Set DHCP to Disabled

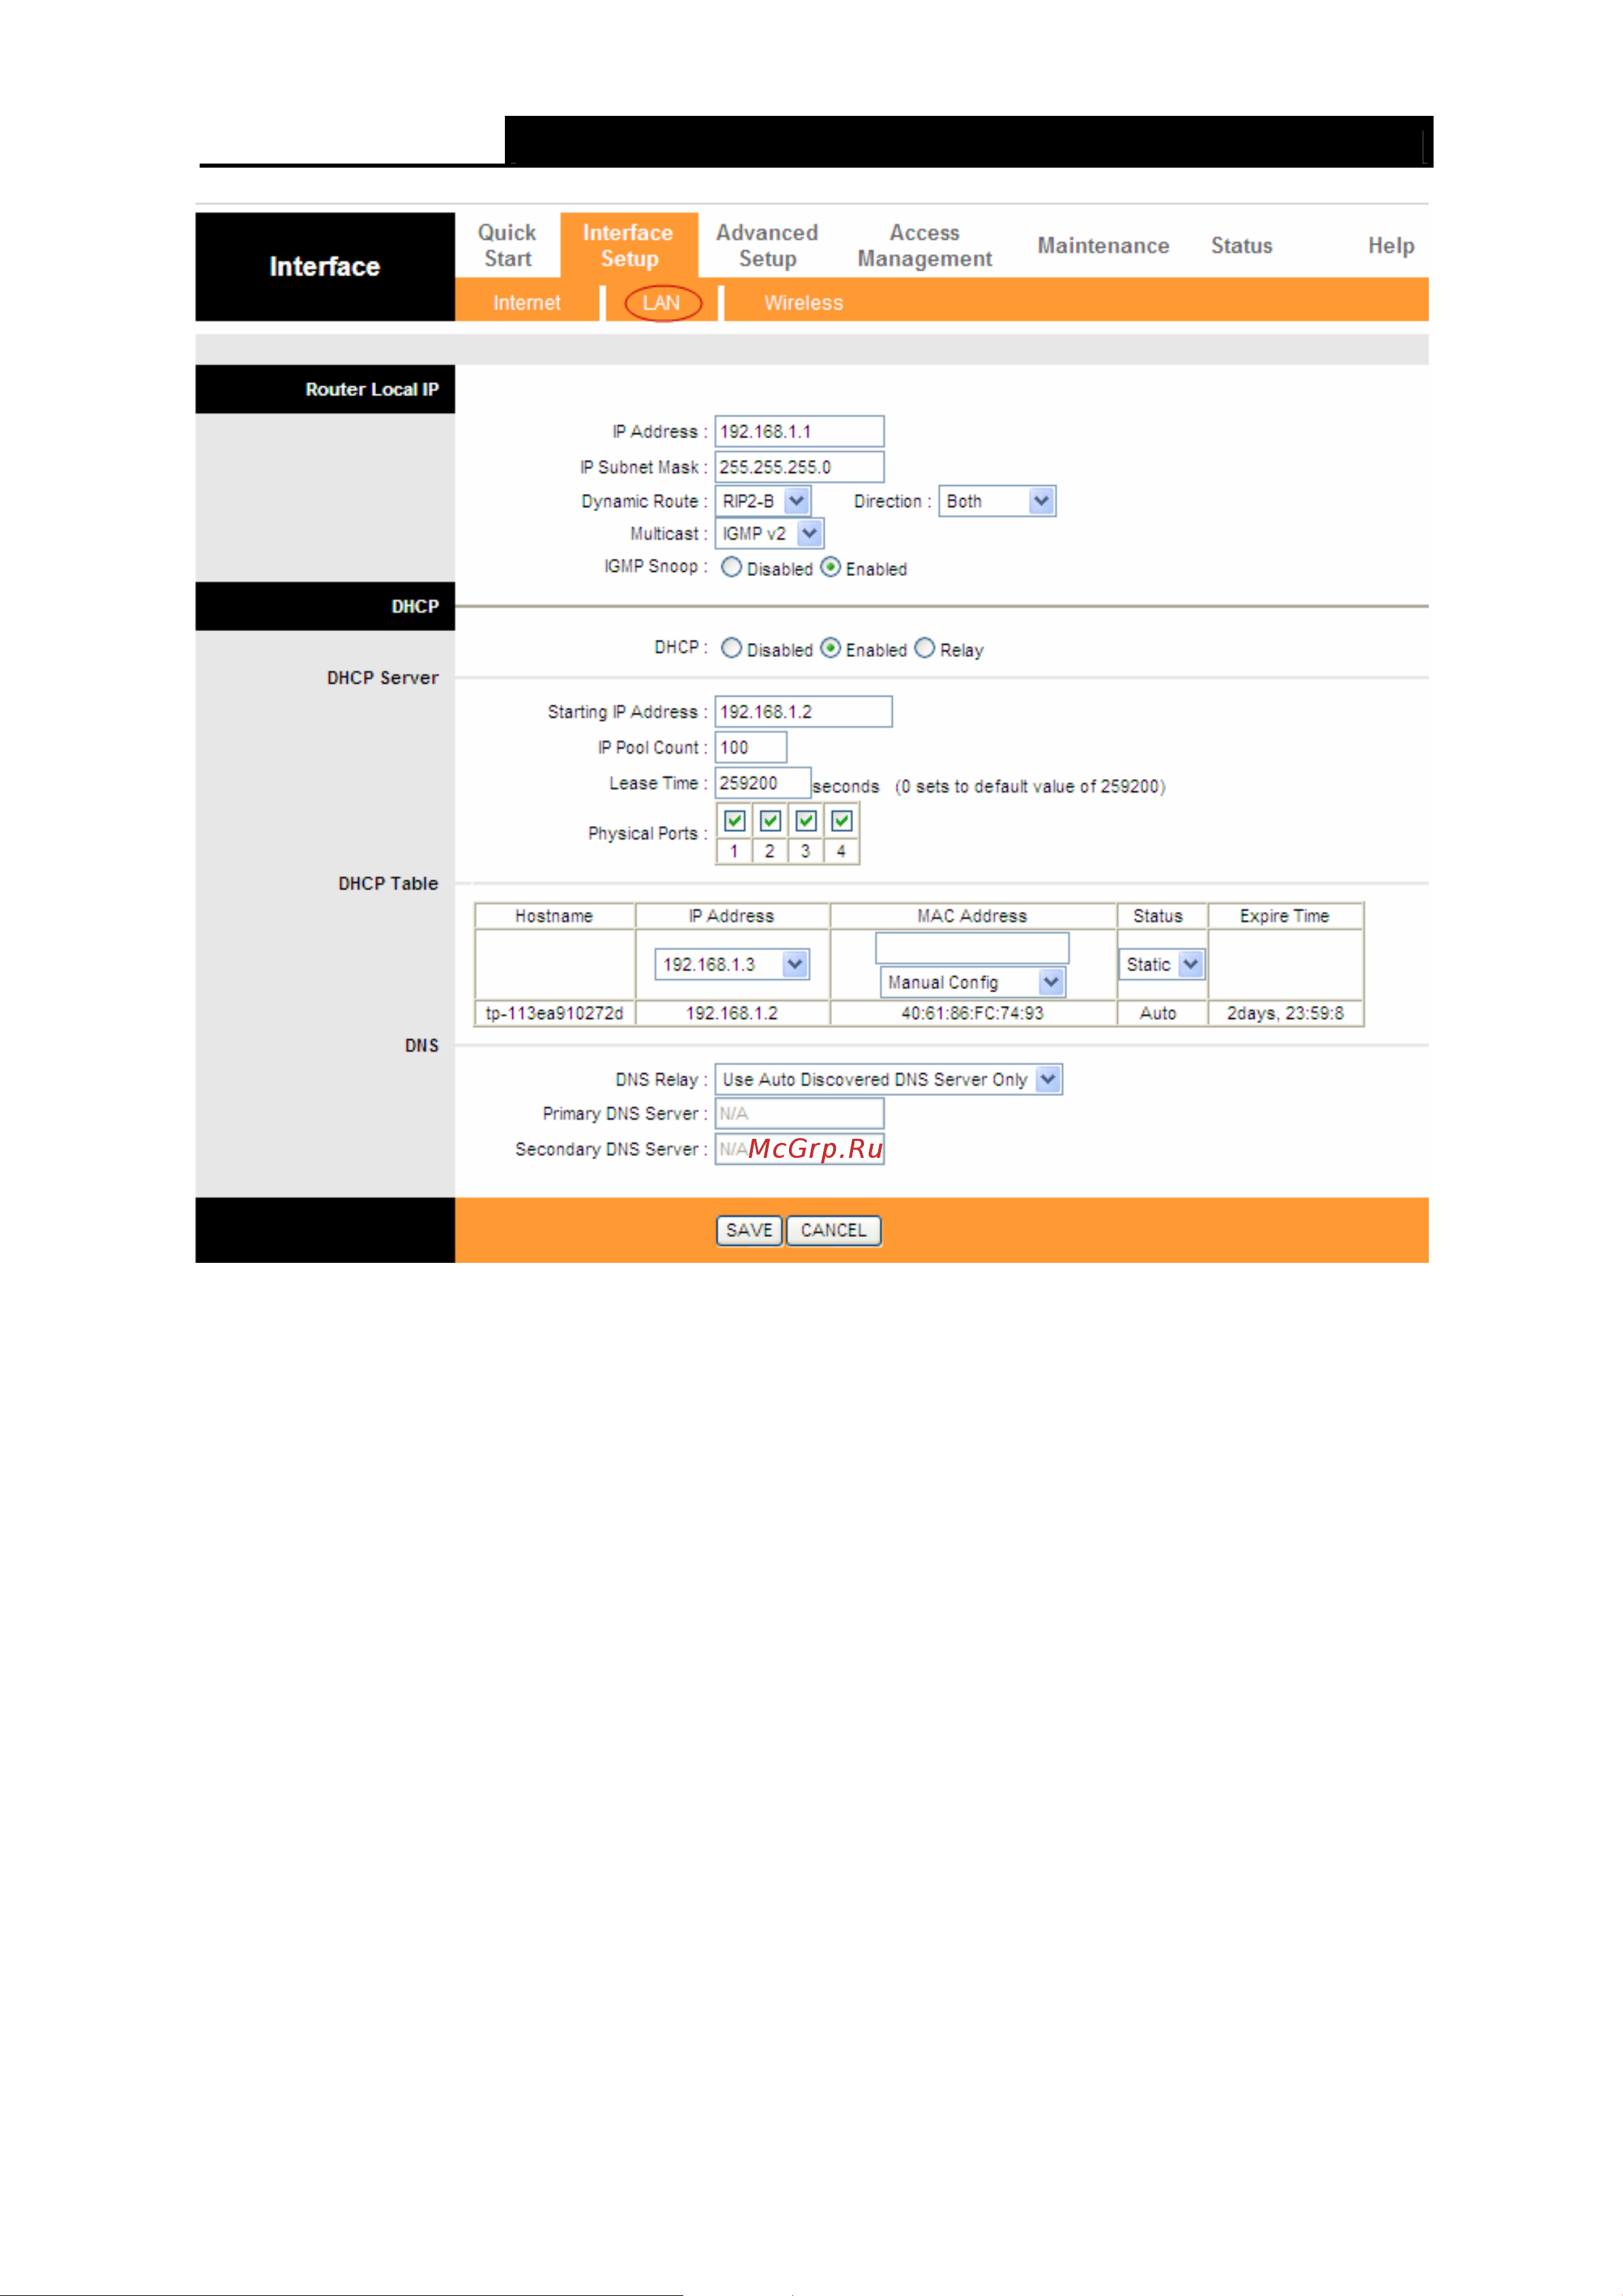[732, 648]
